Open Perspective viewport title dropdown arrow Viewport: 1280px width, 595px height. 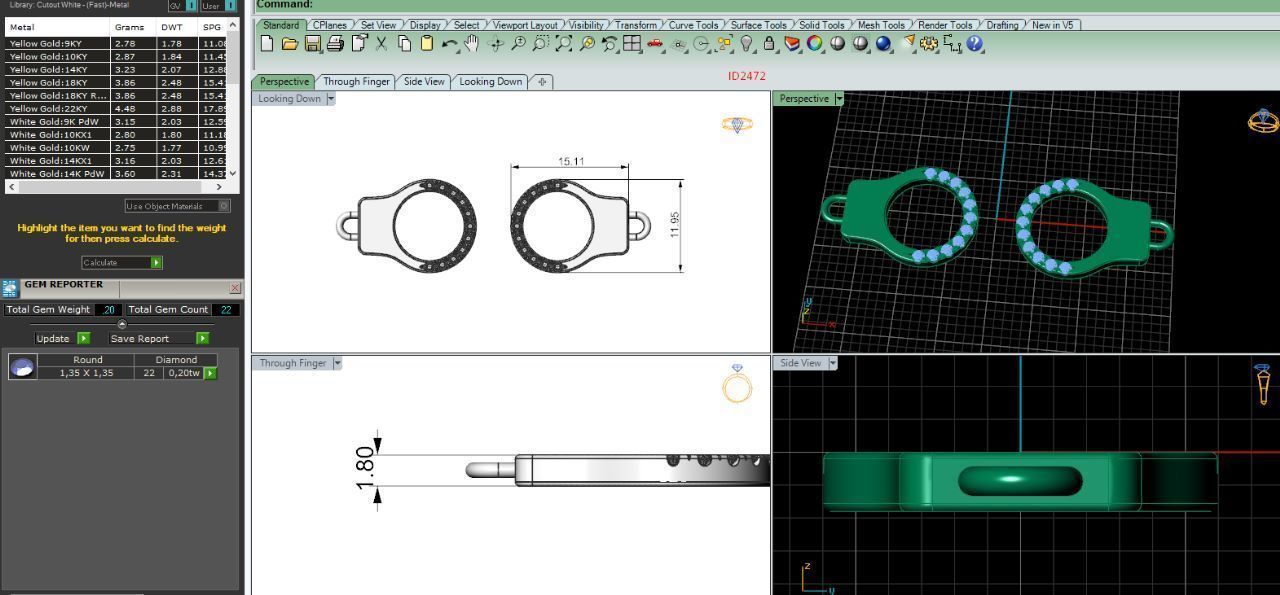coord(839,99)
